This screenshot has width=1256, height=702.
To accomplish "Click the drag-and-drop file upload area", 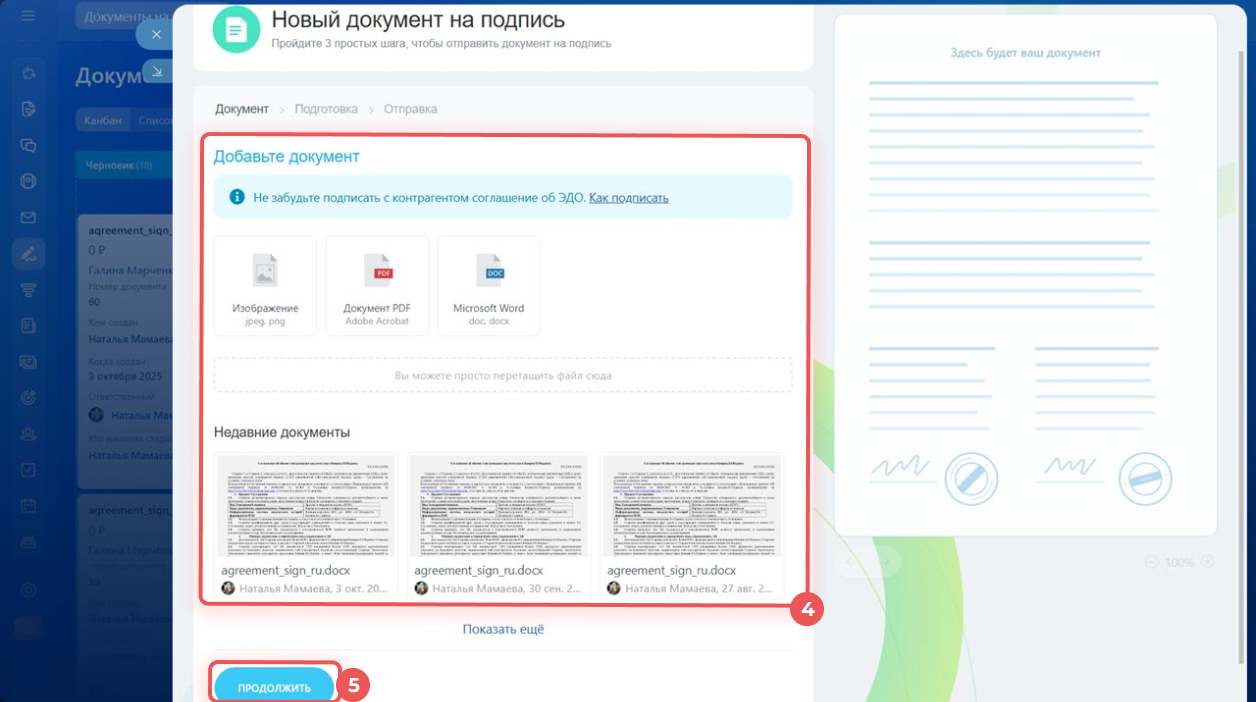I will 503,375.
